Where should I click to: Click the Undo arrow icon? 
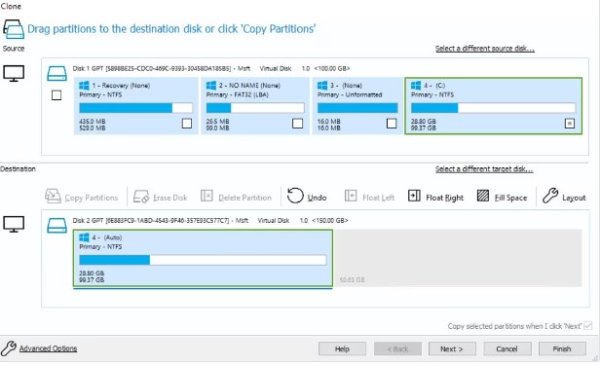[x=295, y=196]
